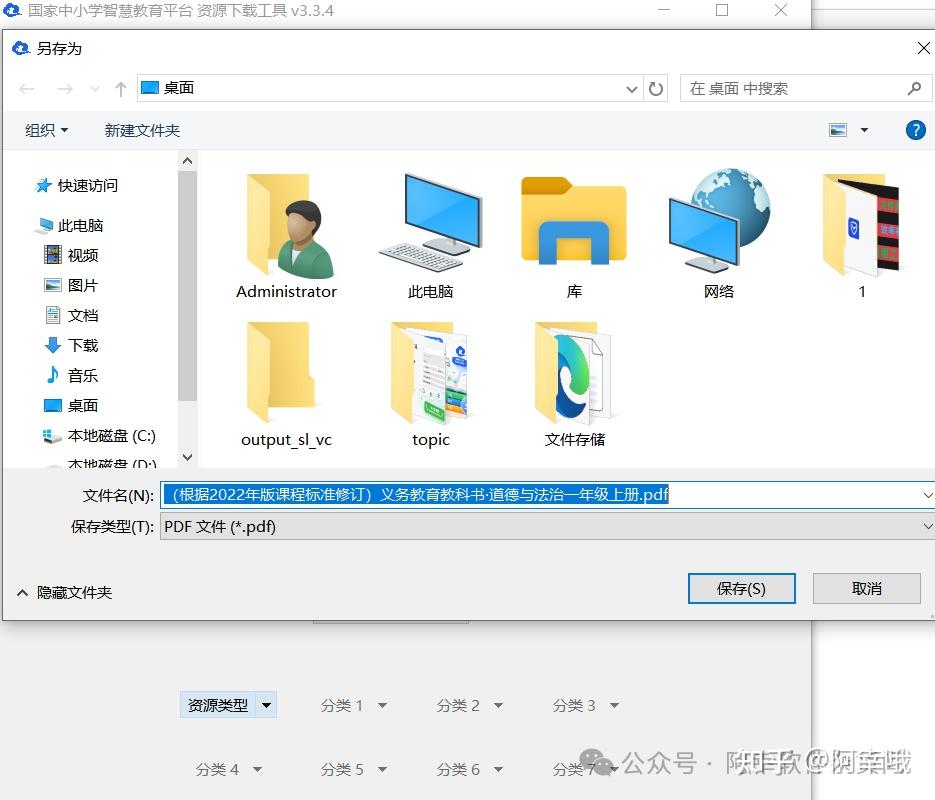Open the 网络 network icon
This screenshot has width=935, height=800.
tap(719, 235)
